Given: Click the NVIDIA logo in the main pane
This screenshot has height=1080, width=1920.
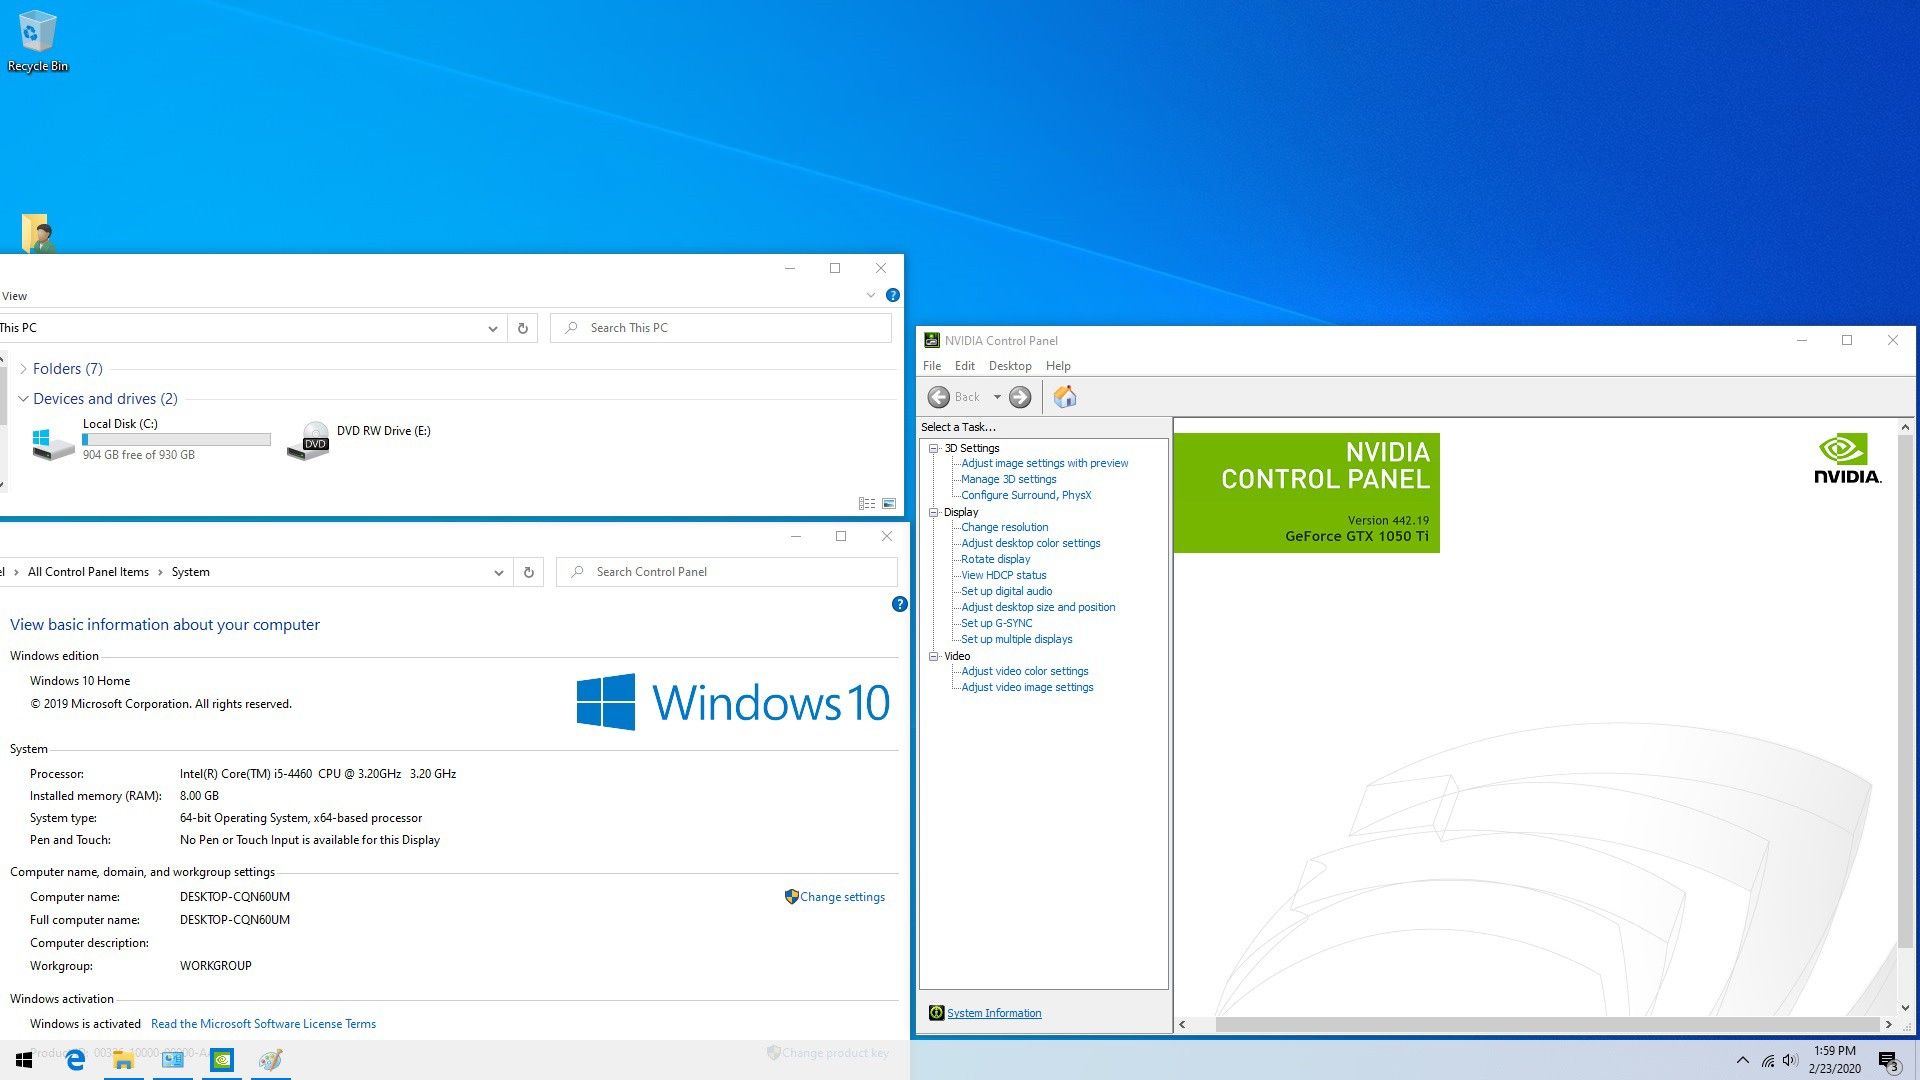Looking at the screenshot, I should click(x=1847, y=460).
